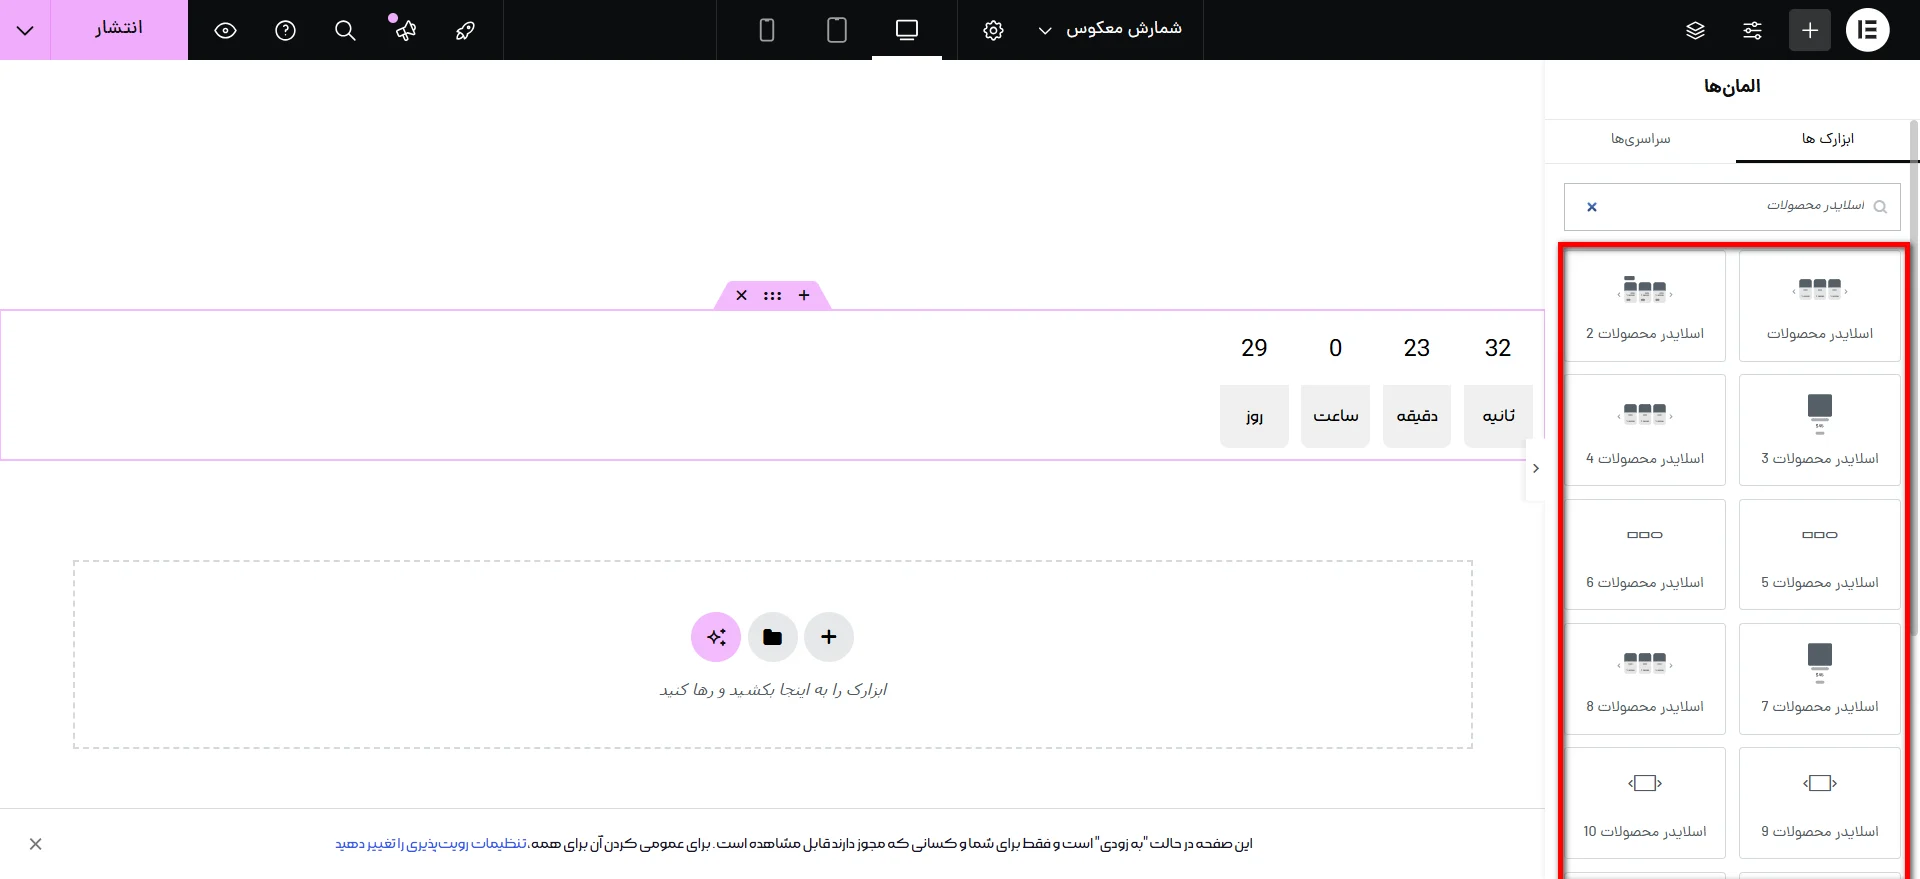Switch to the ابزارک ها tab

tap(1827, 139)
